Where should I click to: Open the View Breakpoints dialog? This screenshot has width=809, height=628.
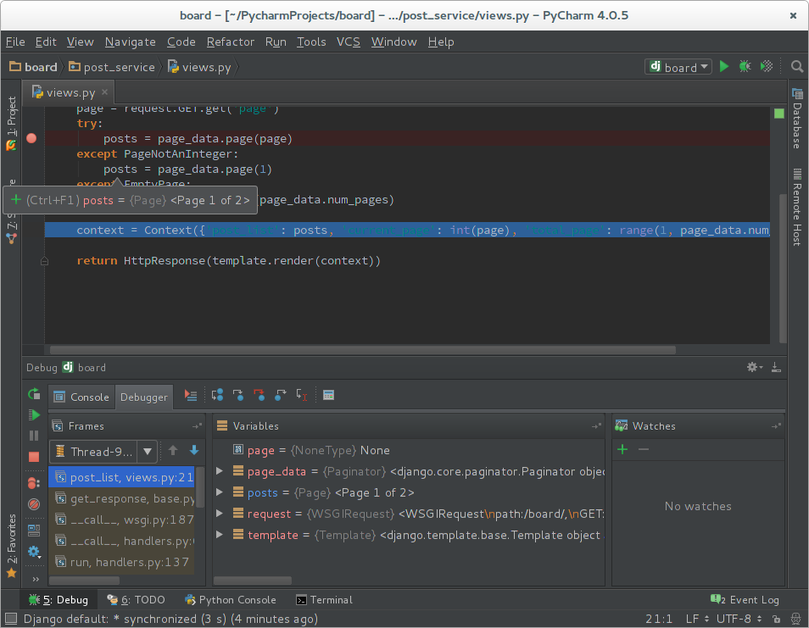tap(34, 483)
